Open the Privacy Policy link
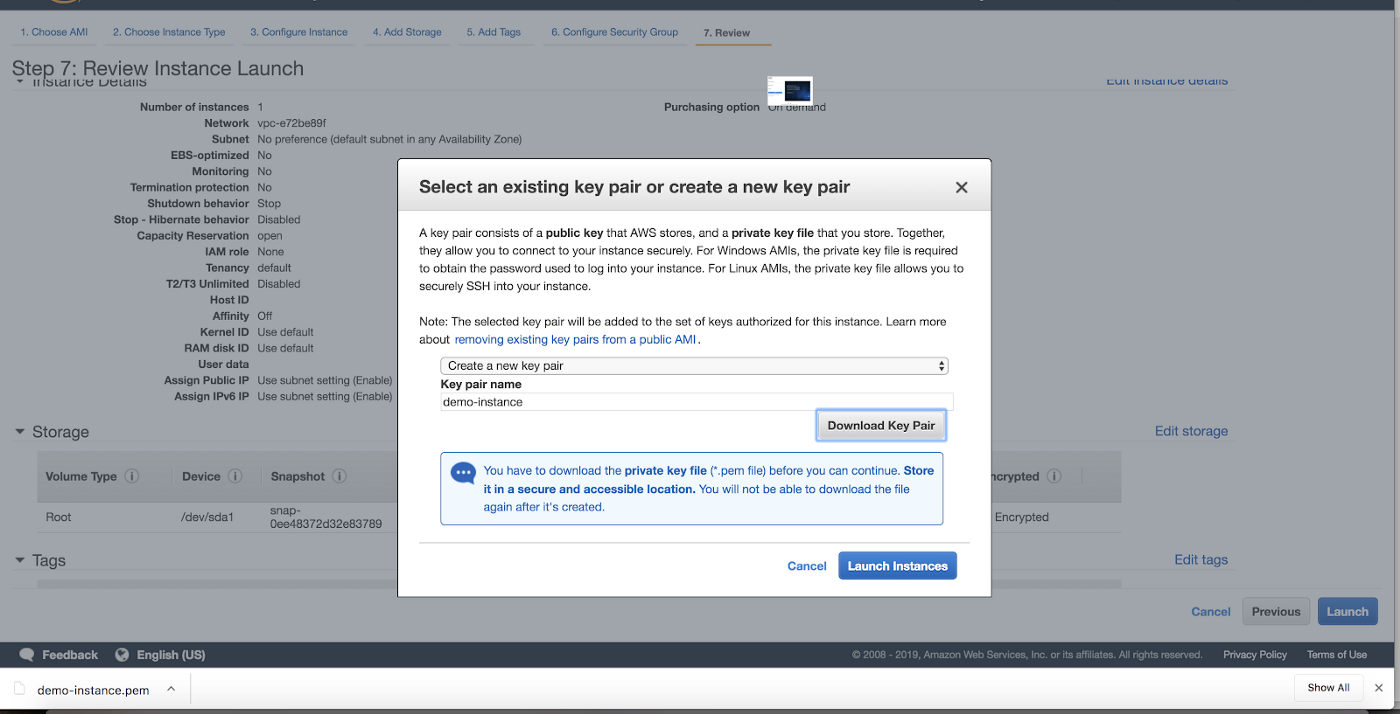1400x714 pixels. [x=1255, y=655]
